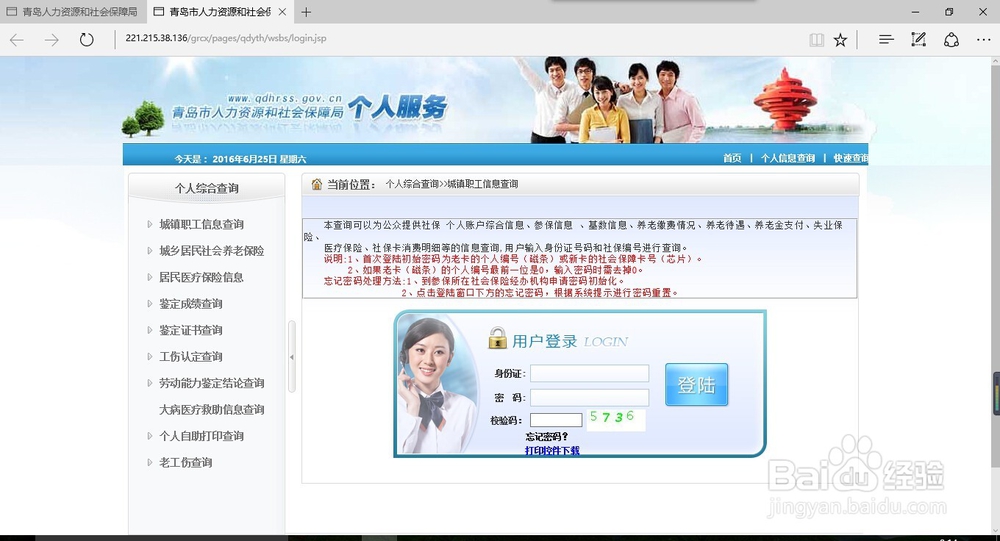The height and width of the screenshot is (541, 1000).
Task: Open browser More actions ellipsis menu
Action: click(x=983, y=40)
